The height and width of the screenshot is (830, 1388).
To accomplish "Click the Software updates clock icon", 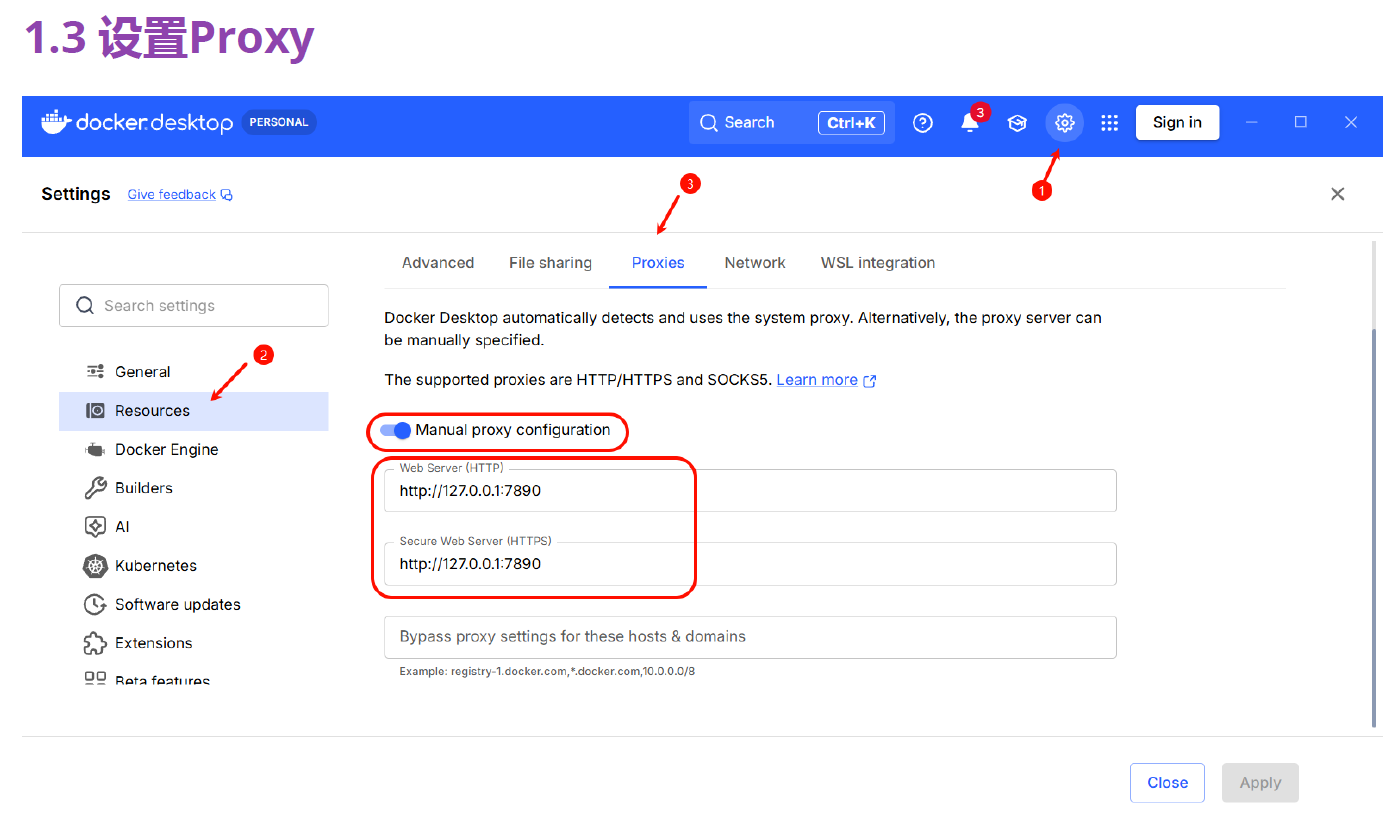I will click(x=96, y=604).
